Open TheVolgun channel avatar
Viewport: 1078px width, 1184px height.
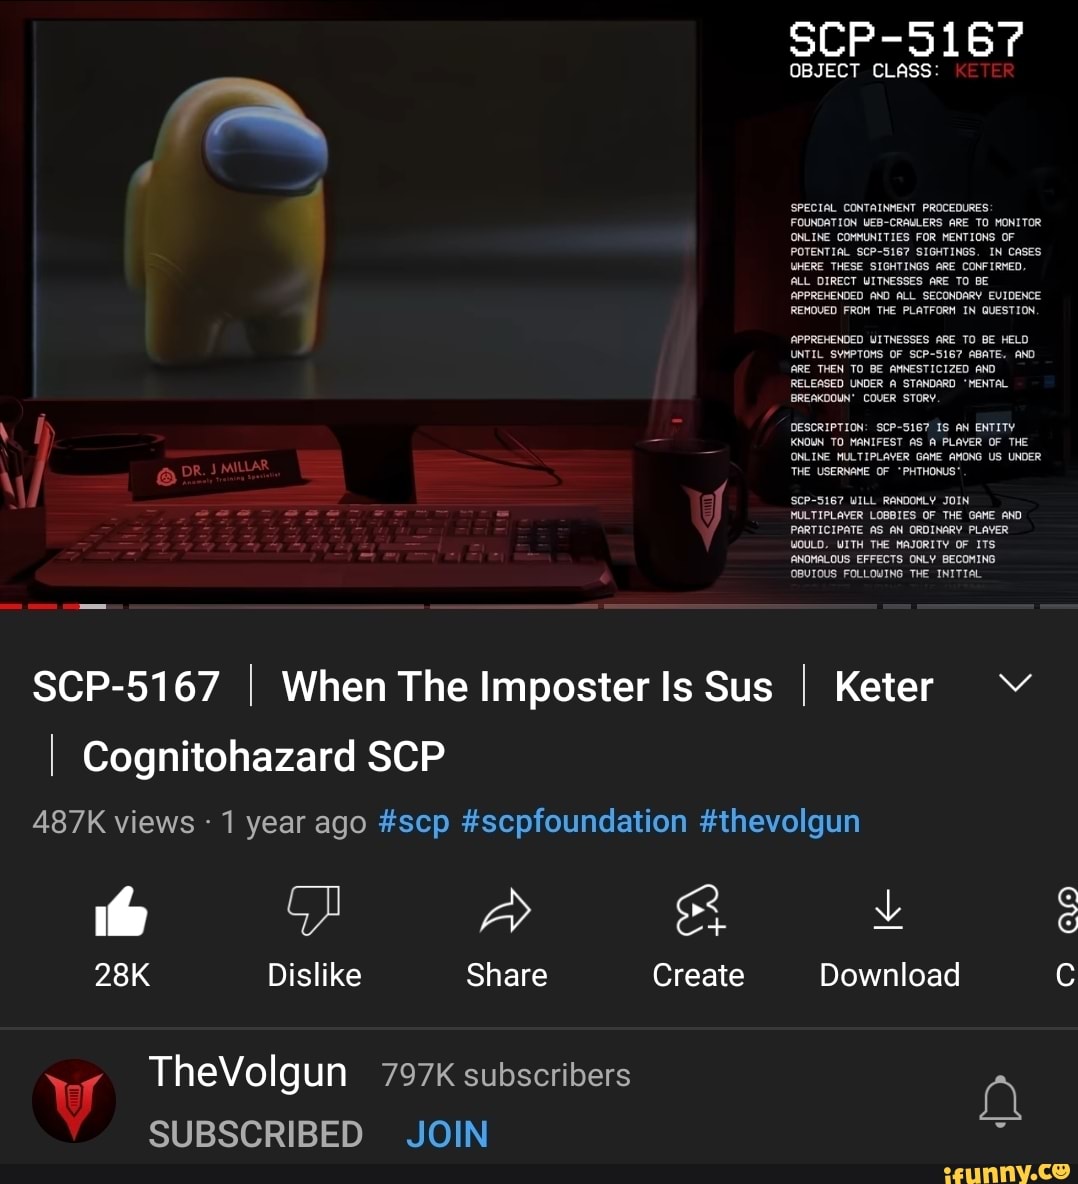click(x=74, y=1100)
